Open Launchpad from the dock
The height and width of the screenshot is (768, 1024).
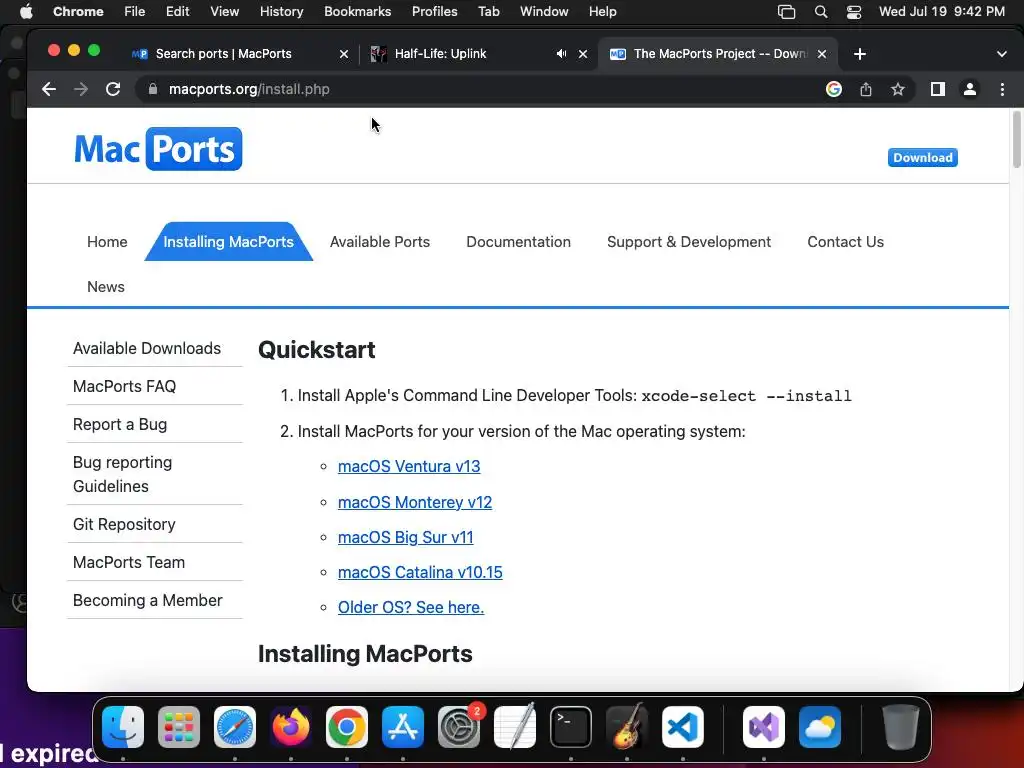tap(179, 727)
